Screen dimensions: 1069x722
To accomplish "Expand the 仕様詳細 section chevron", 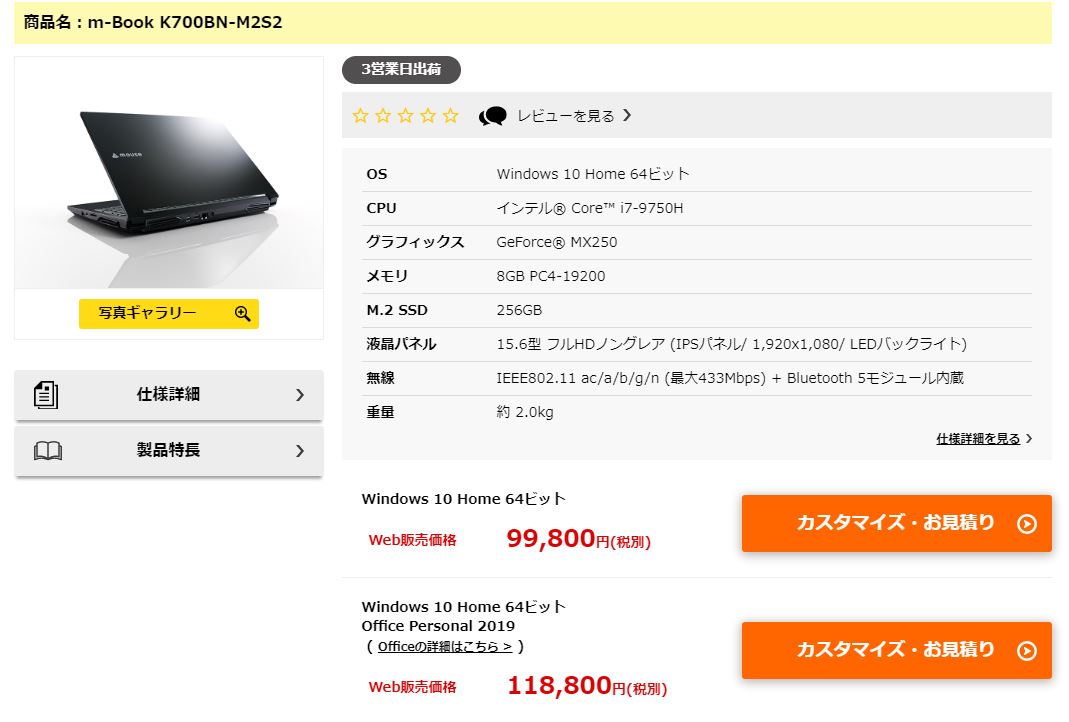I will click(299, 395).
